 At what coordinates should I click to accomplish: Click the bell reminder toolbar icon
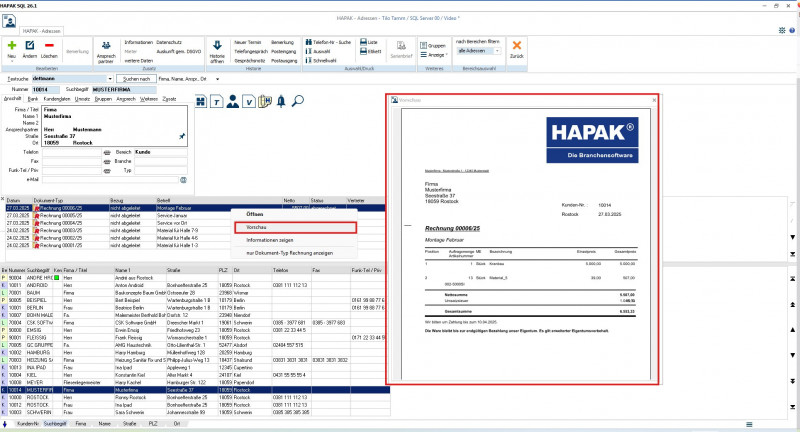pos(281,101)
